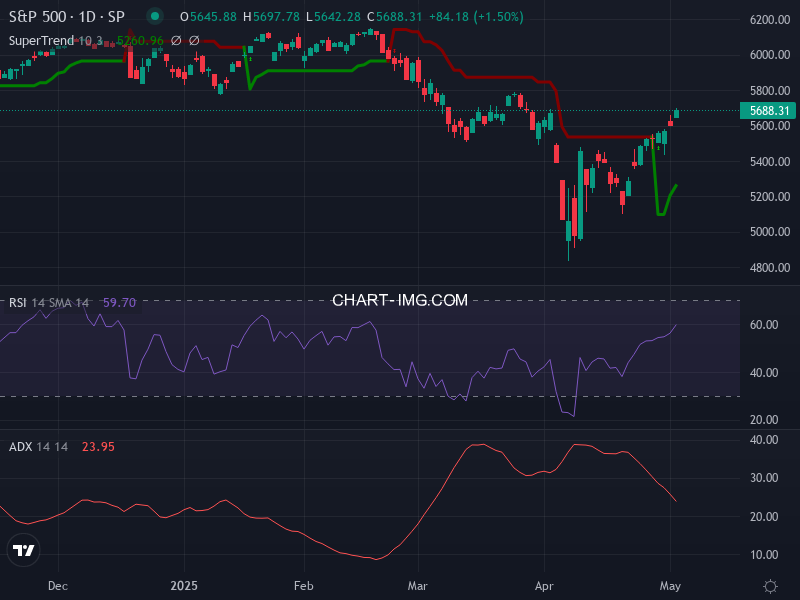This screenshot has height=600, width=800.
Task: Click the Feb time axis label
Action: pos(304,586)
